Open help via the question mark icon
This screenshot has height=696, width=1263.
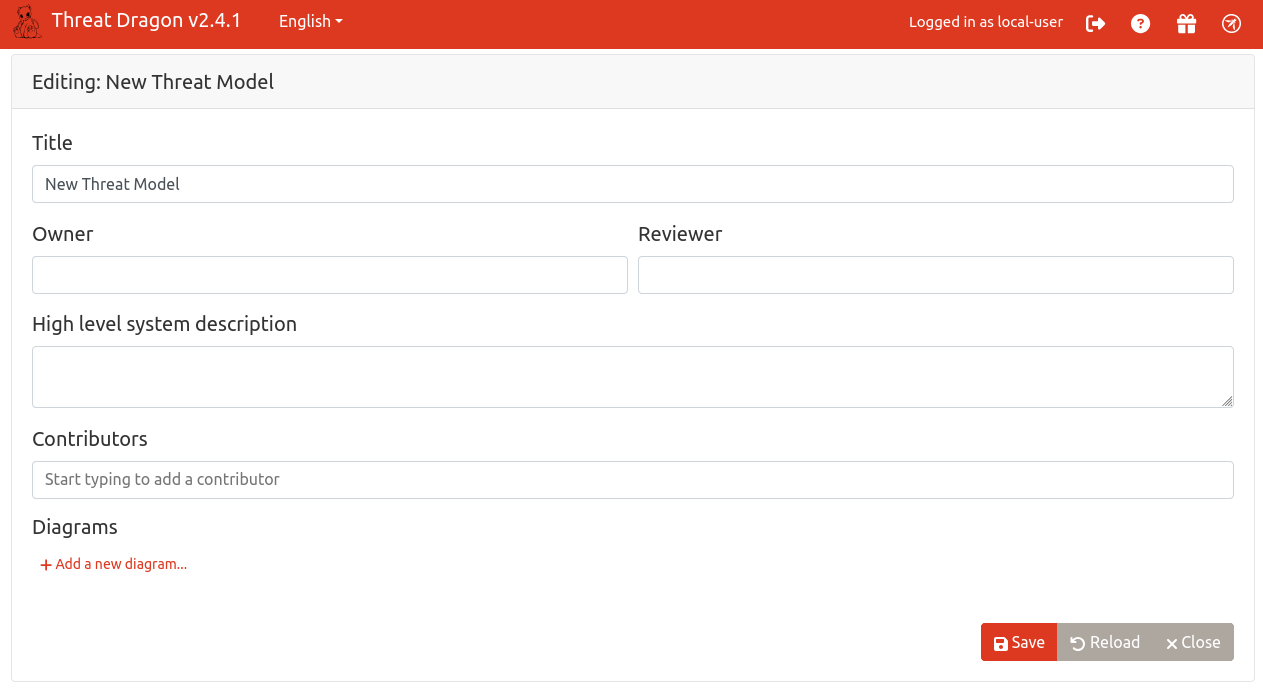pos(1140,23)
